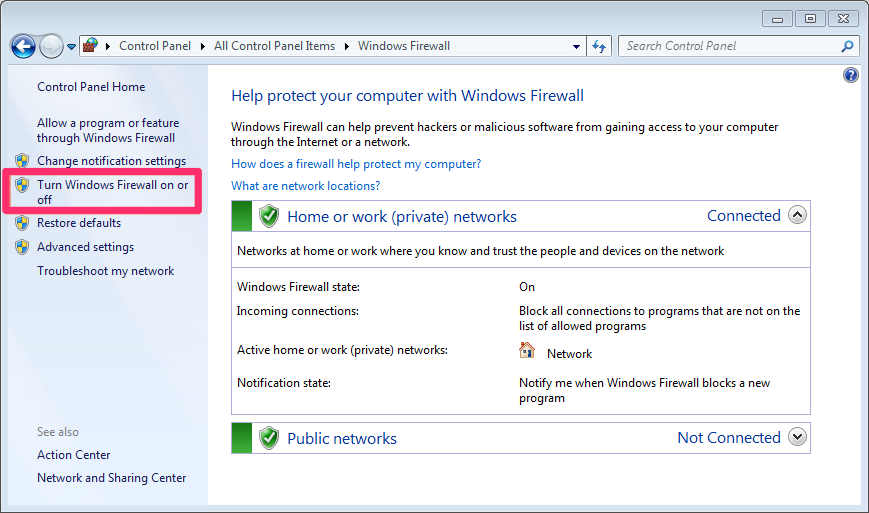This screenshot has width=869, height=513.
Task: Open Help via the blue question mark
Action: (x=850, y=75)
